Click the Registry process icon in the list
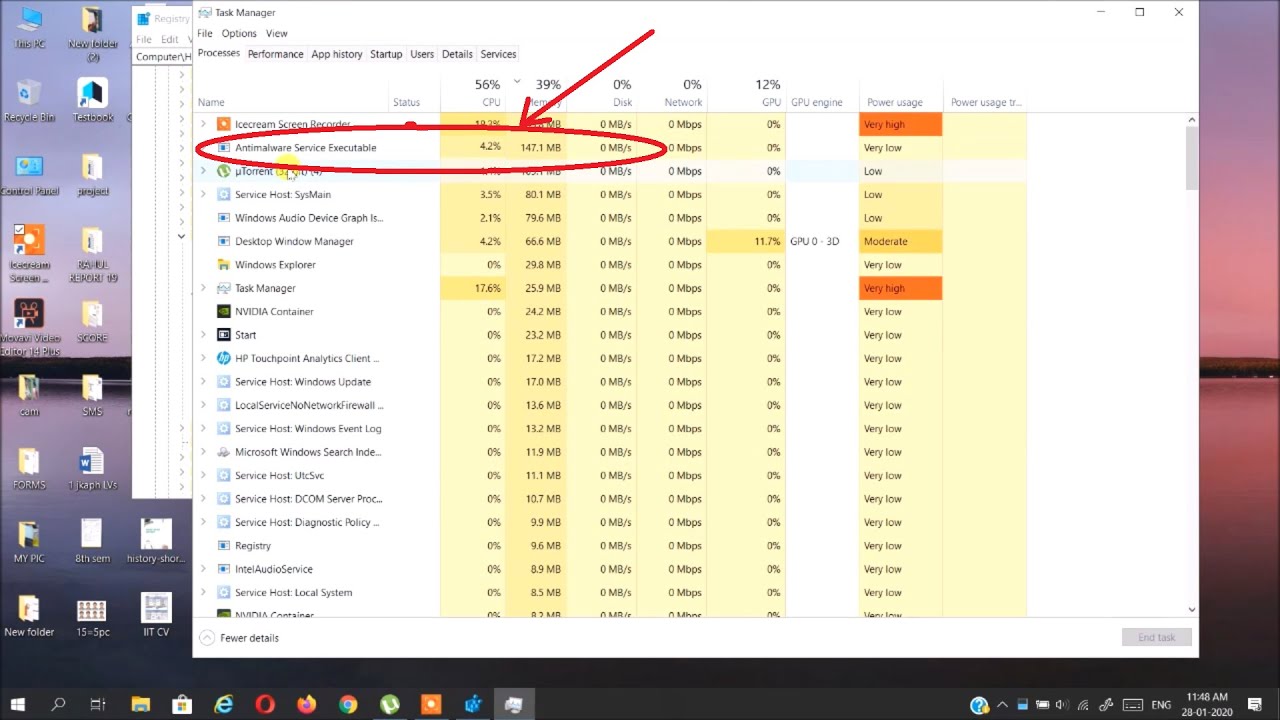The width and height of the screenshot is (1280, 720). (x=224, y=546)
